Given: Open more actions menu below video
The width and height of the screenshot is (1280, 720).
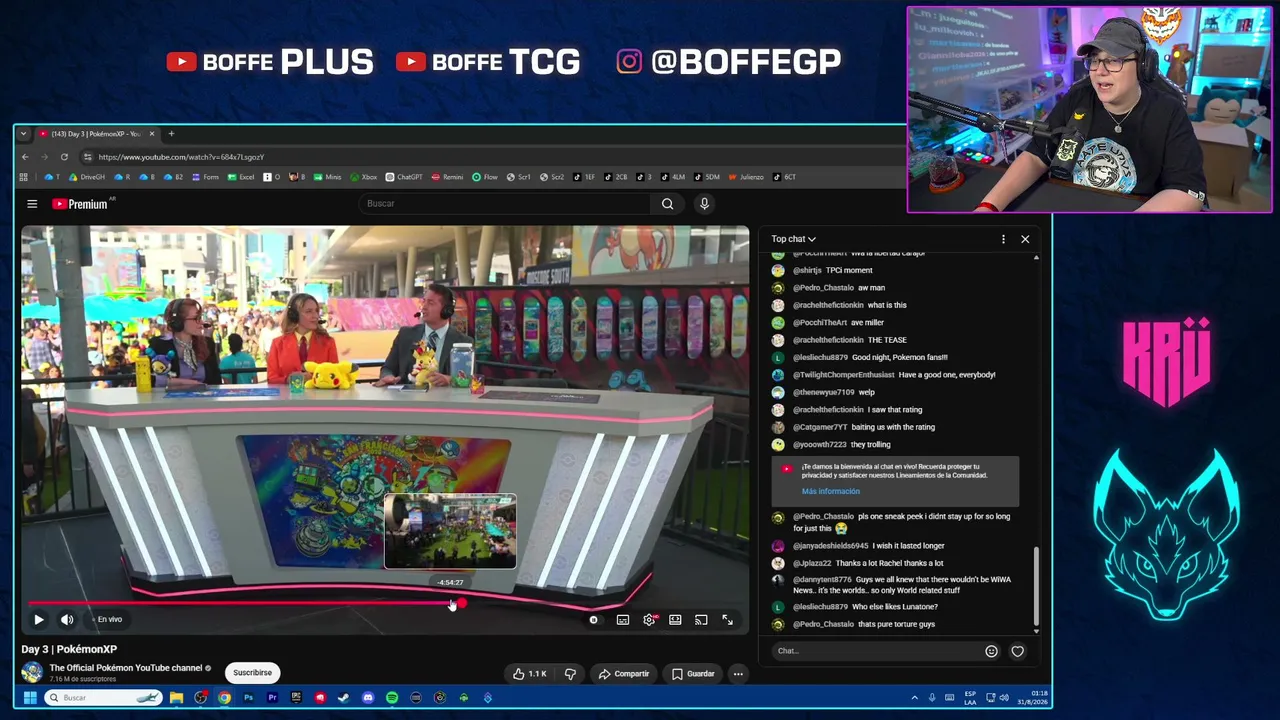Looking at the screenshot, I should [738, 674].
